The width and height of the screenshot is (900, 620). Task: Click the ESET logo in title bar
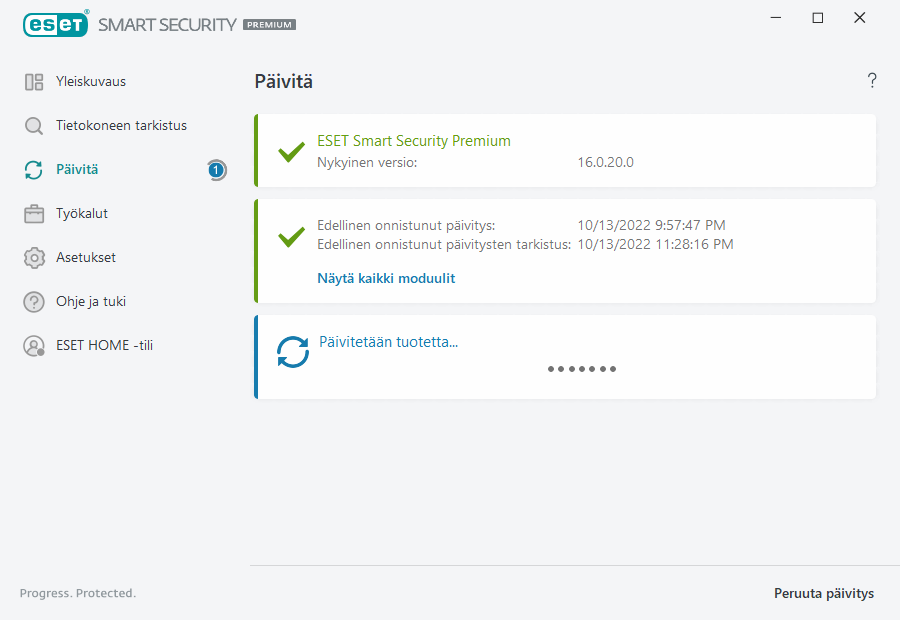tap(56, 23)
